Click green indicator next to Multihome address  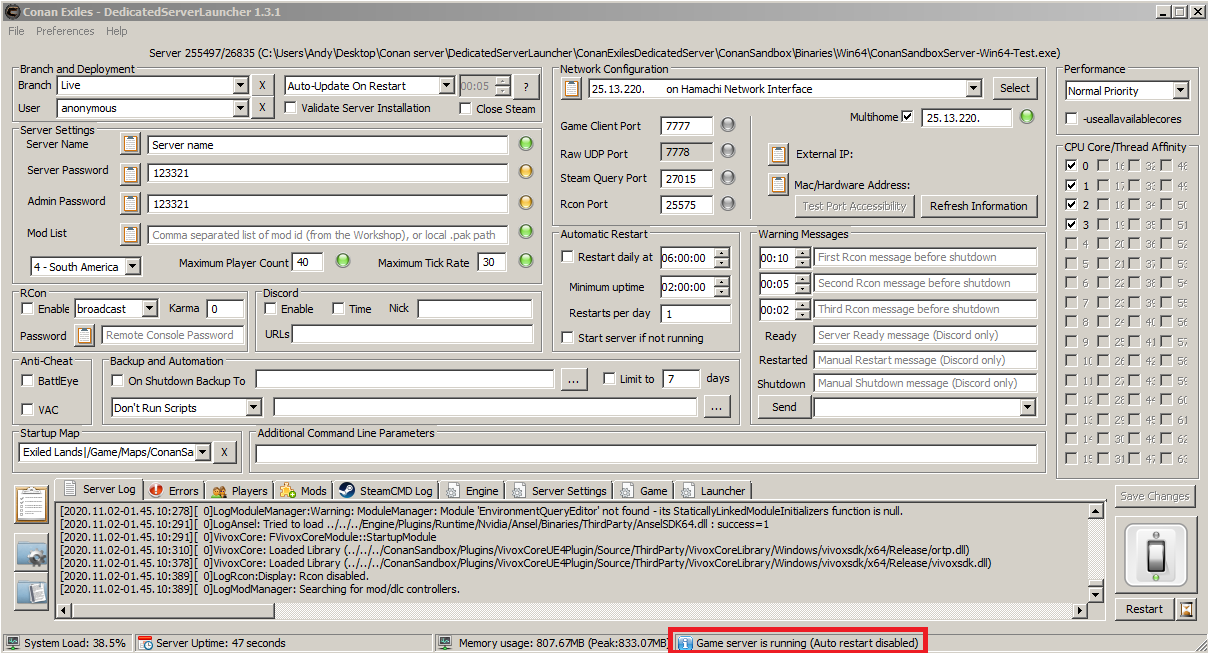tap(1027, 117)
